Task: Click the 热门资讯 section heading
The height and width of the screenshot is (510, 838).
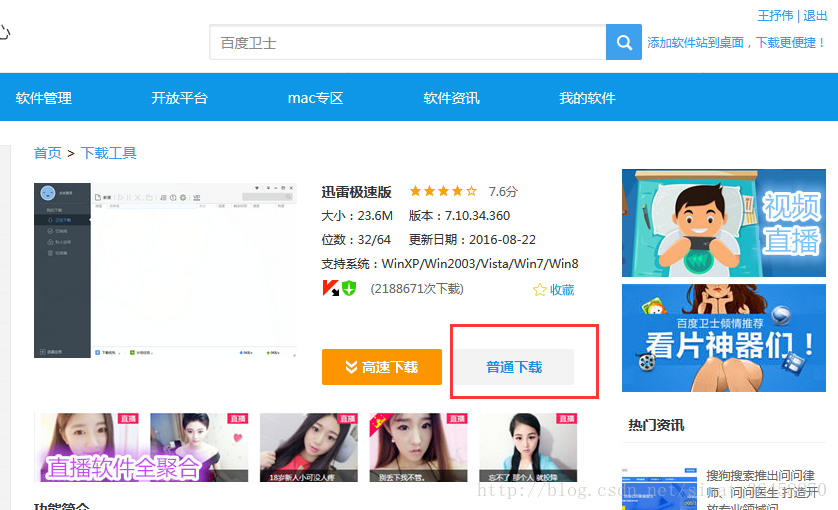Action: [x=656, y=425]
